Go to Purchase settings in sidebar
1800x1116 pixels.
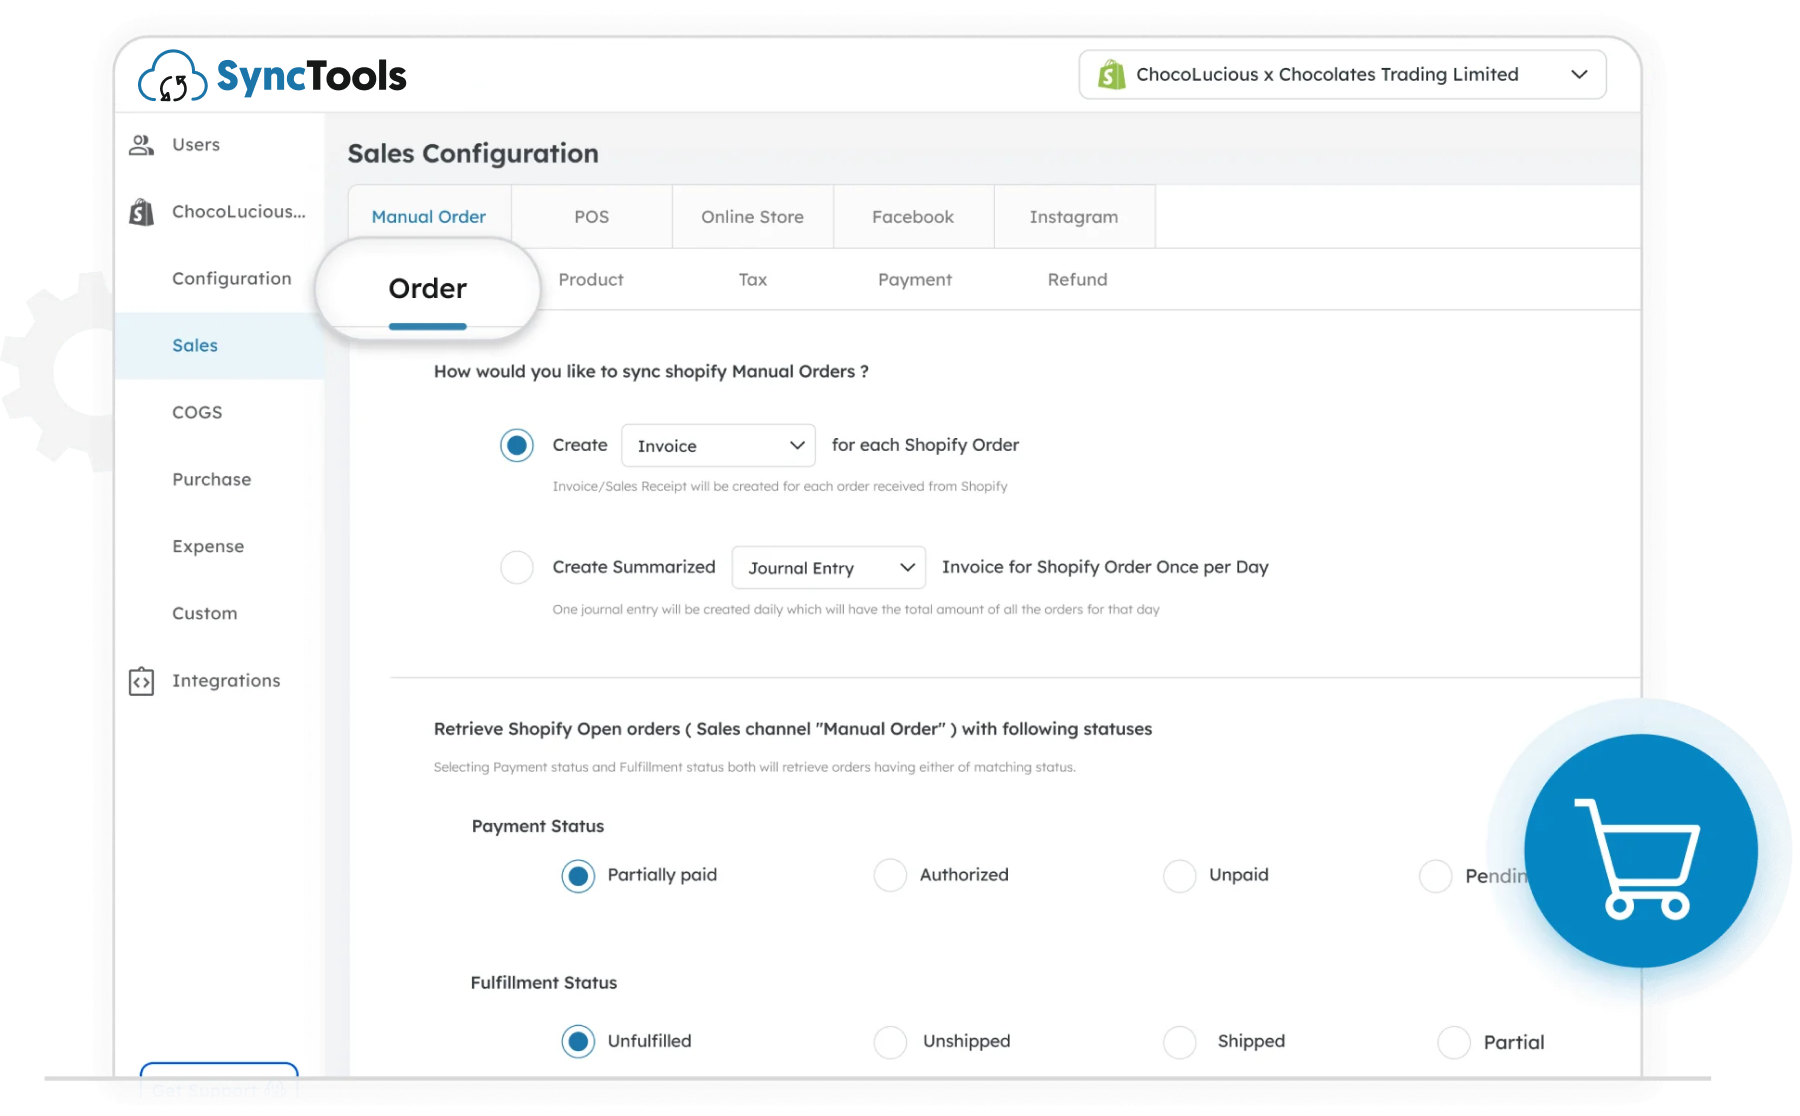tap(211, 479)
